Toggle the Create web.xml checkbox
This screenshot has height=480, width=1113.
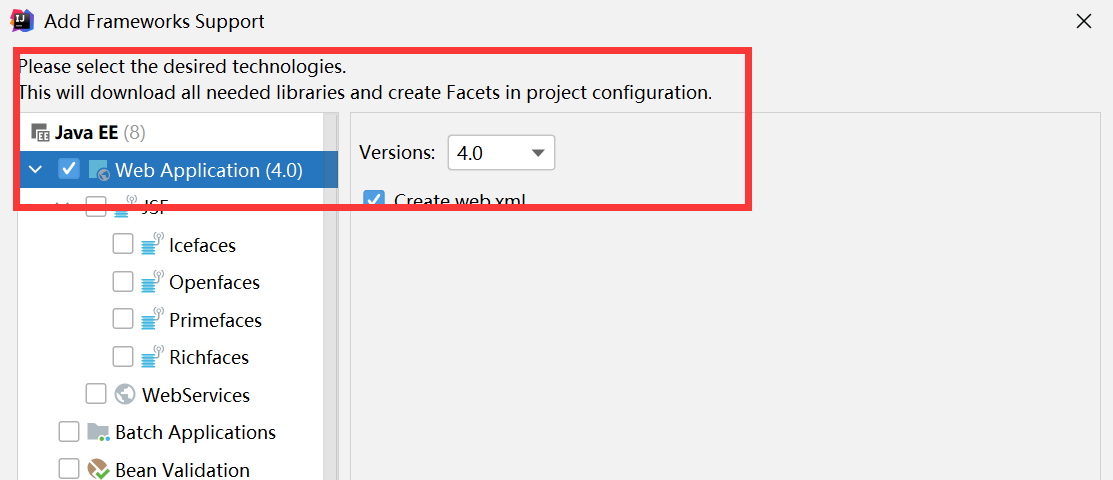click(x=374, y=199)
